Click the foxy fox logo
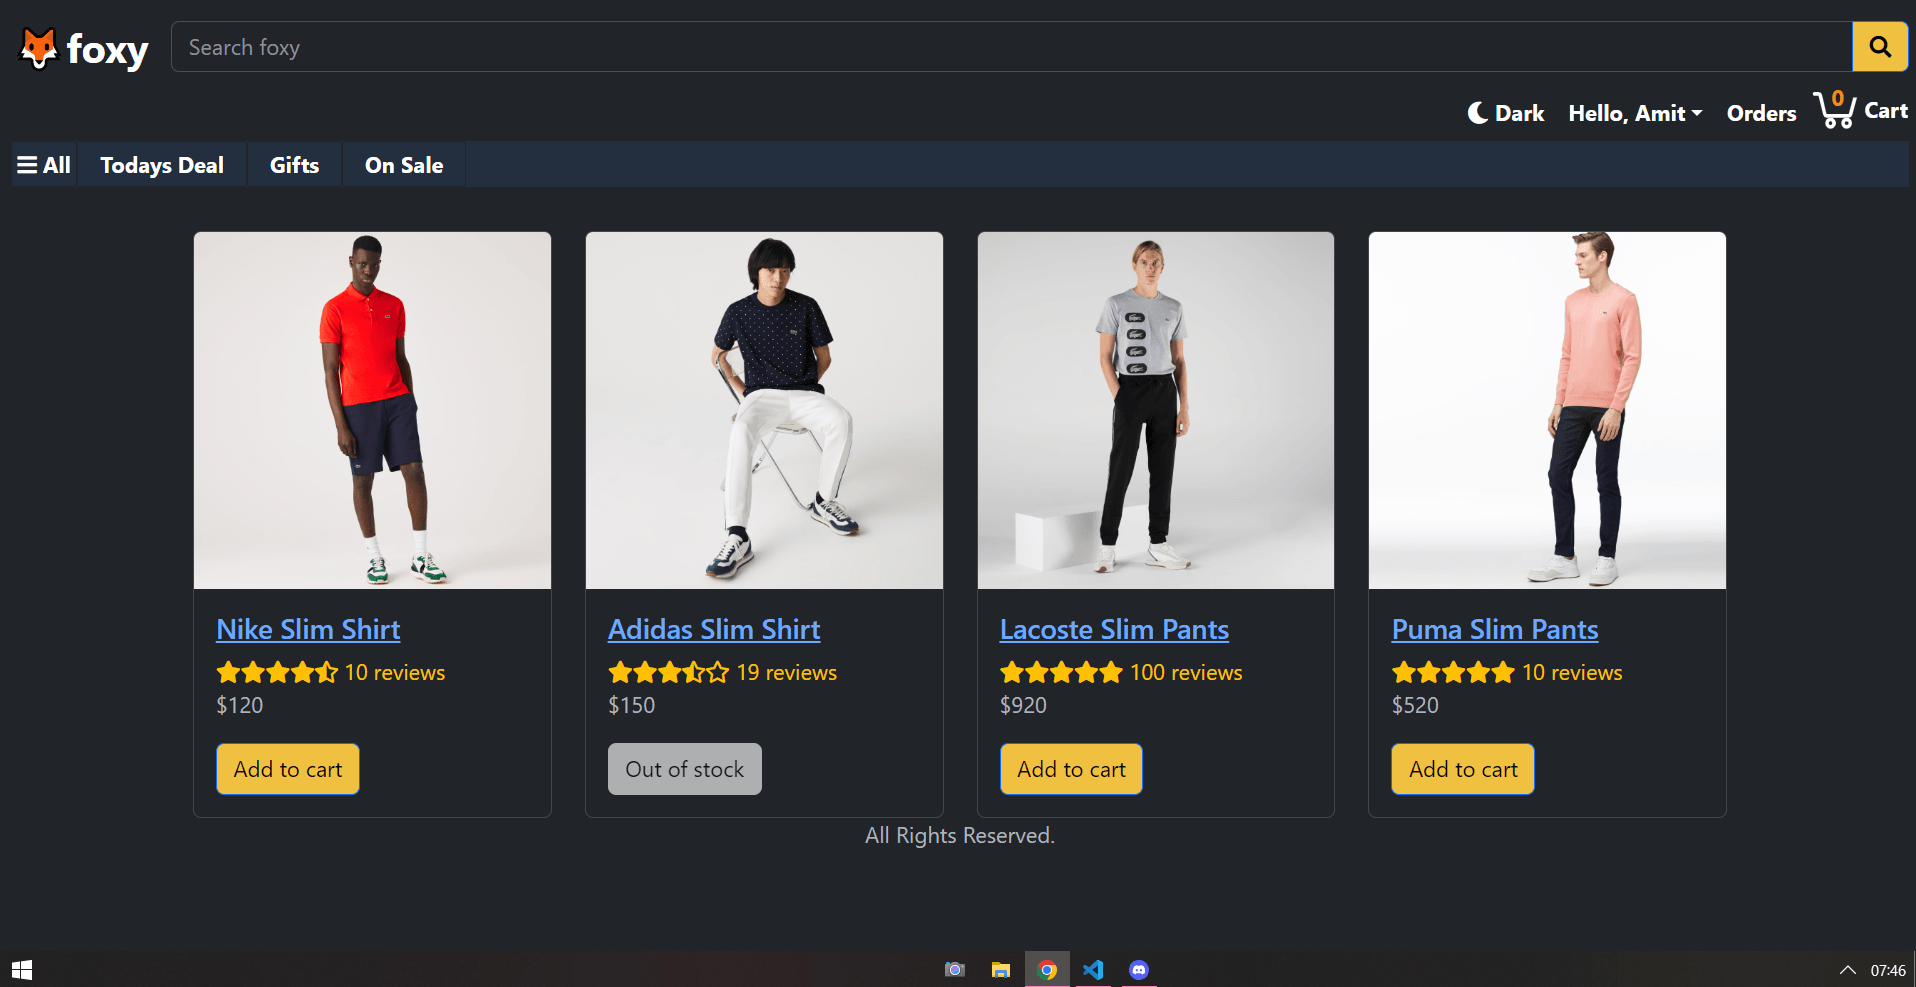1916x987 pixels. 38,46
